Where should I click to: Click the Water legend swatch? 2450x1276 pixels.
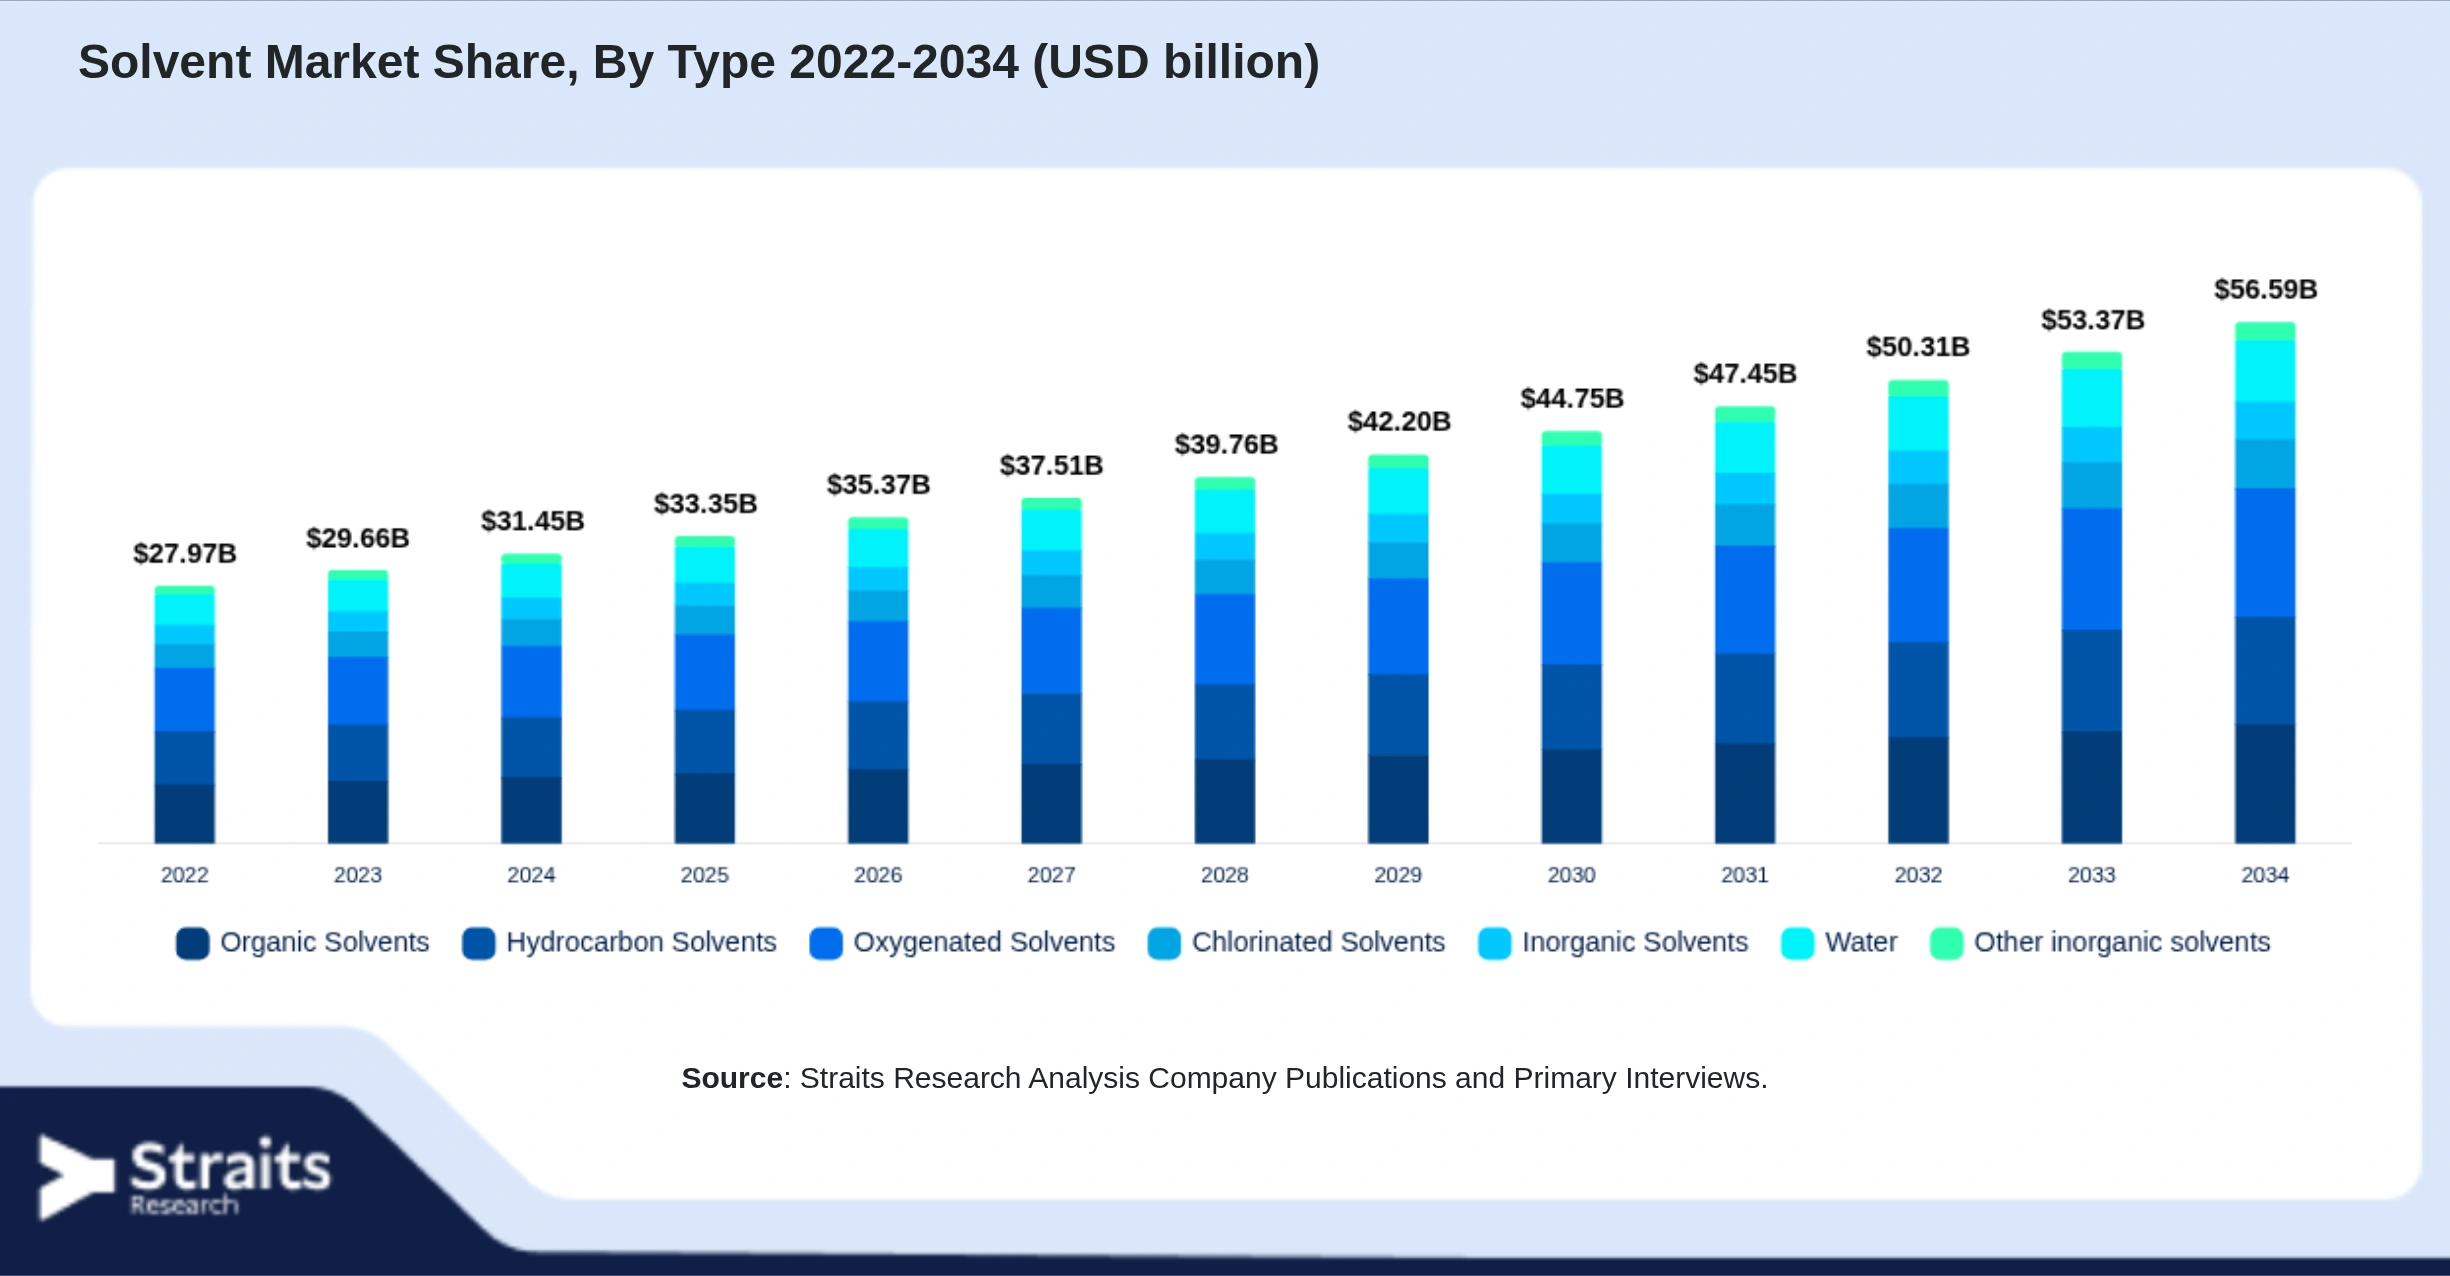(1797, 943)
